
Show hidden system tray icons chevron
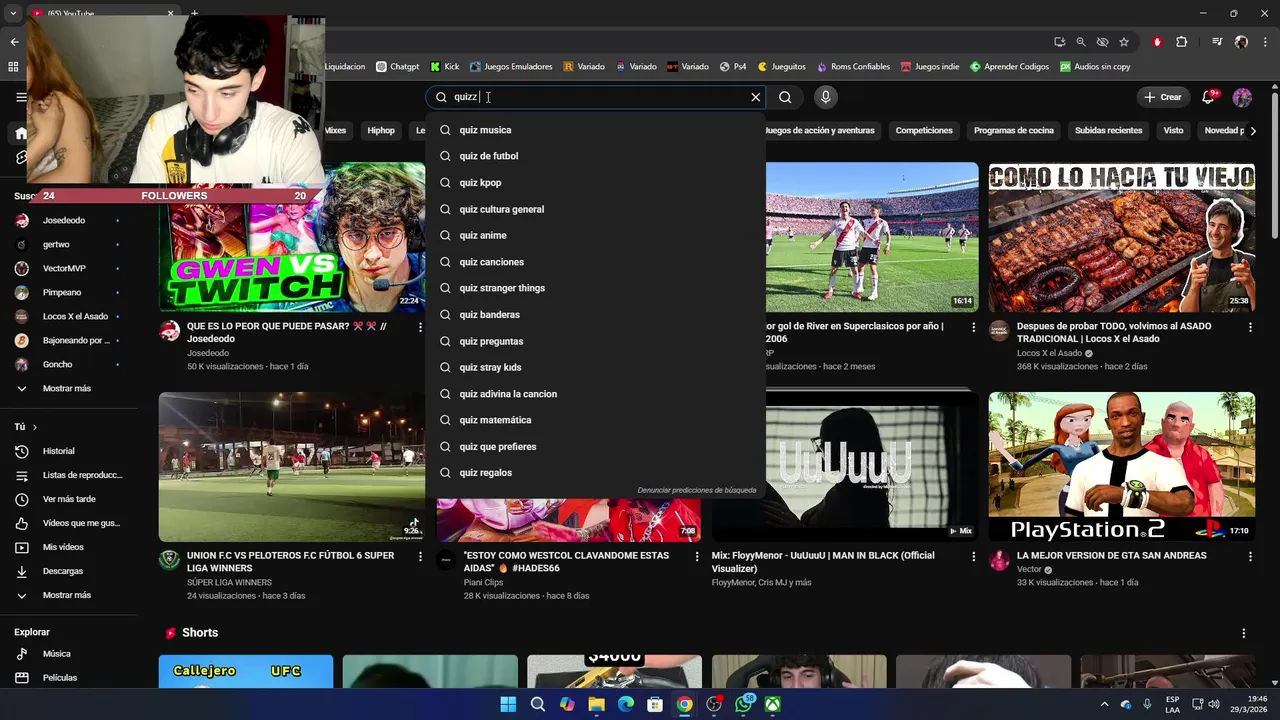(1104, 704)
